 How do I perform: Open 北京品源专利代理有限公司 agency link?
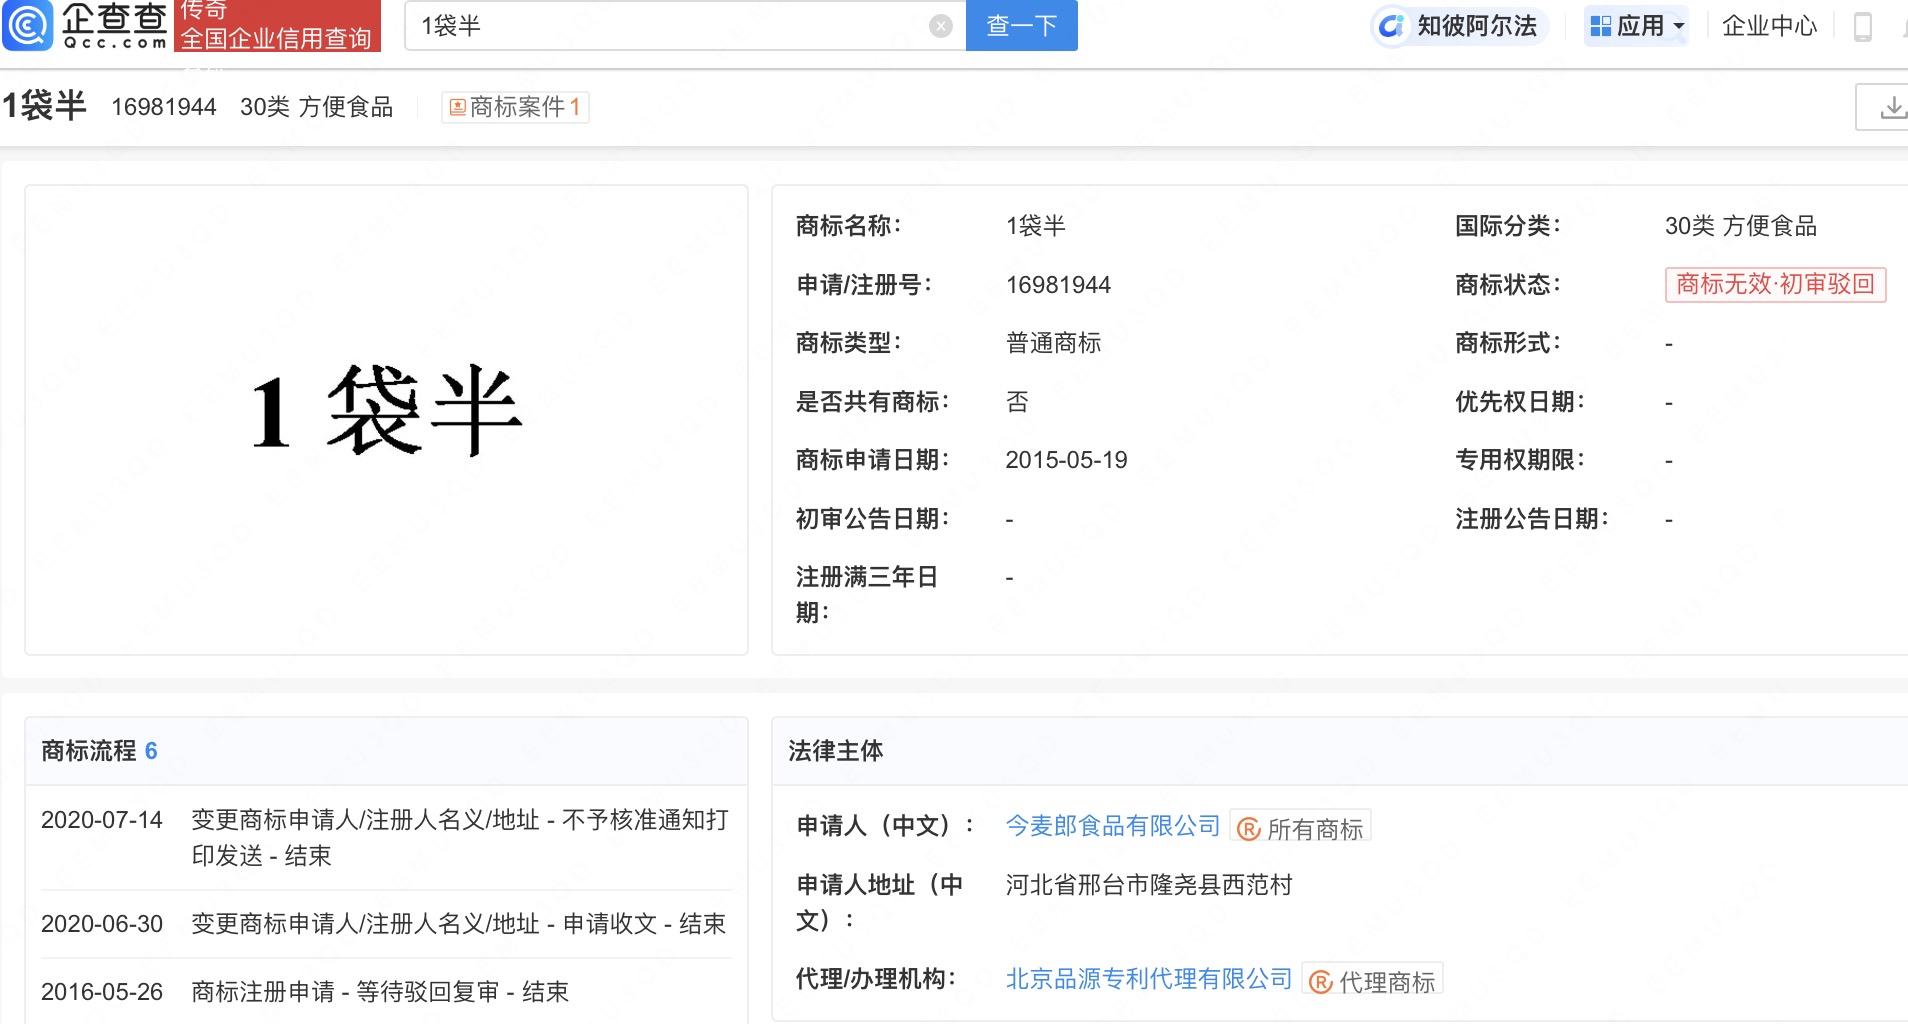pyautogui.click(x=1149, y=979)
